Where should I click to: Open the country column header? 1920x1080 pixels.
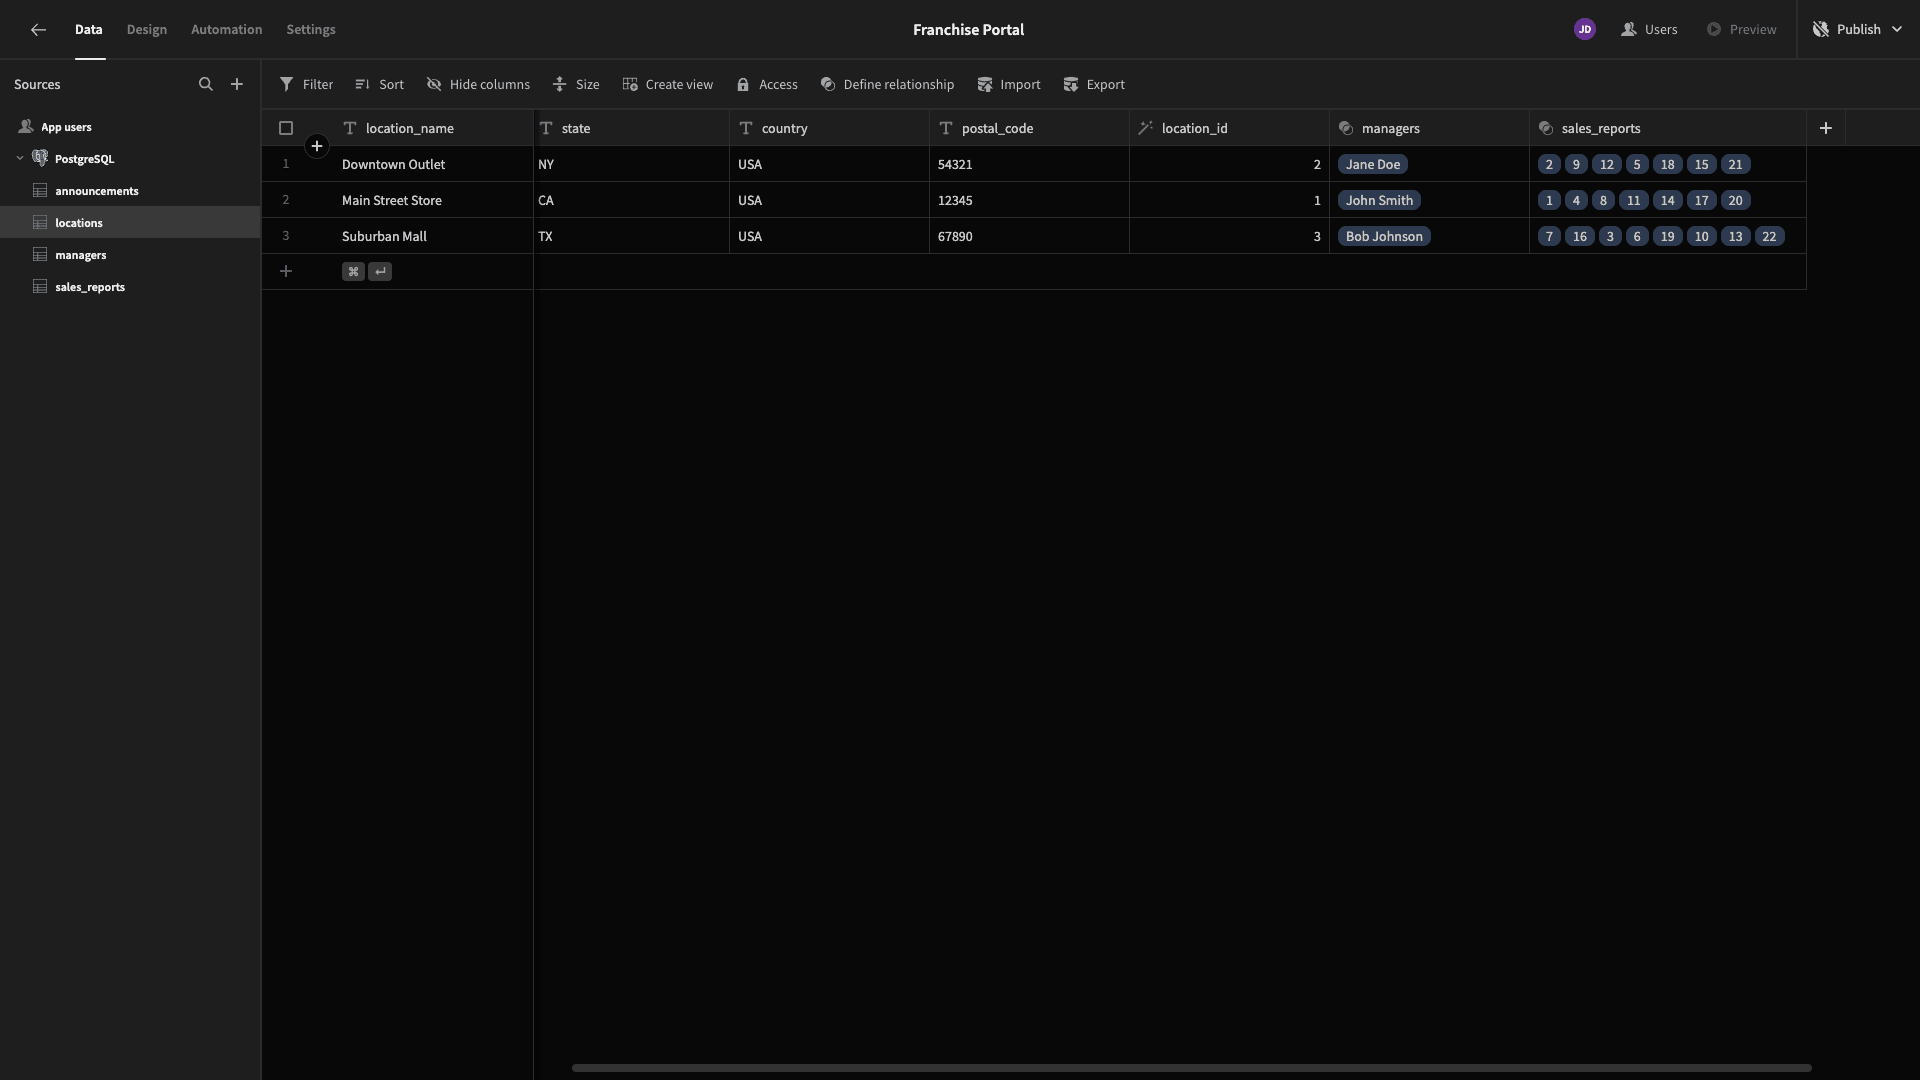pyautogui.click(x=829, y=128)
